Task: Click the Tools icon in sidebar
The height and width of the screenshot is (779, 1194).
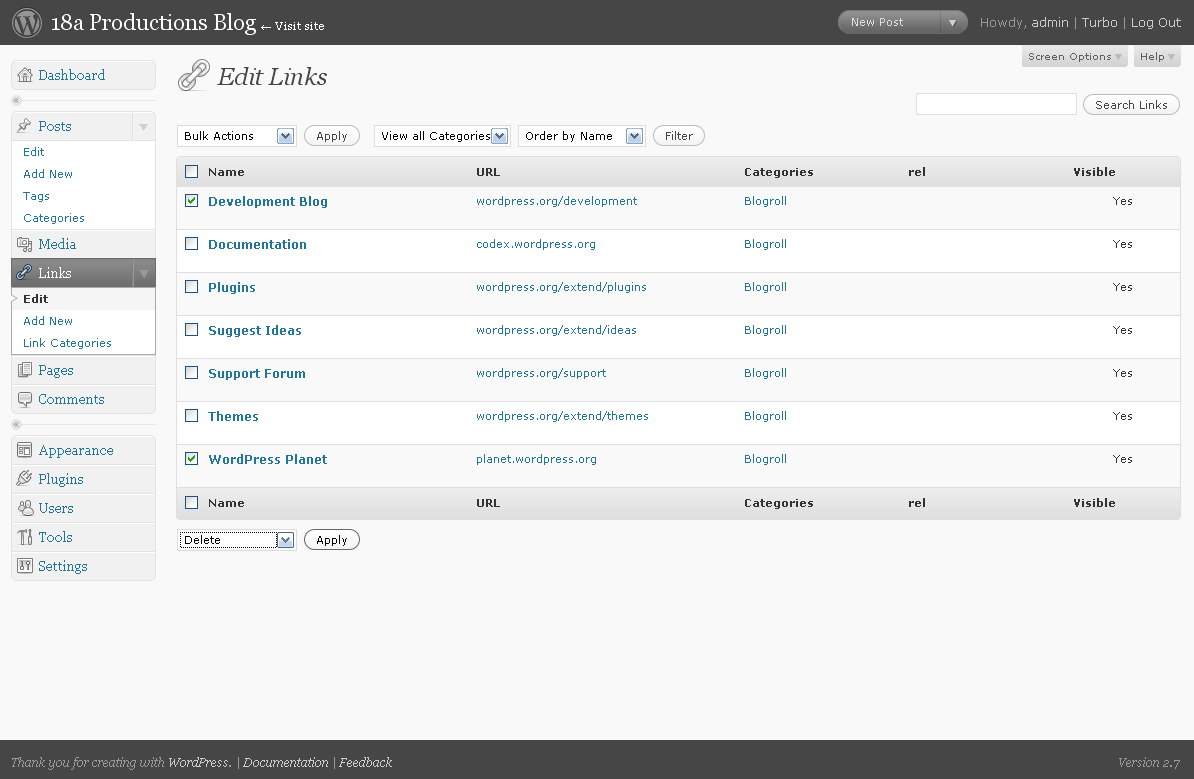Action: pos(25,537)
